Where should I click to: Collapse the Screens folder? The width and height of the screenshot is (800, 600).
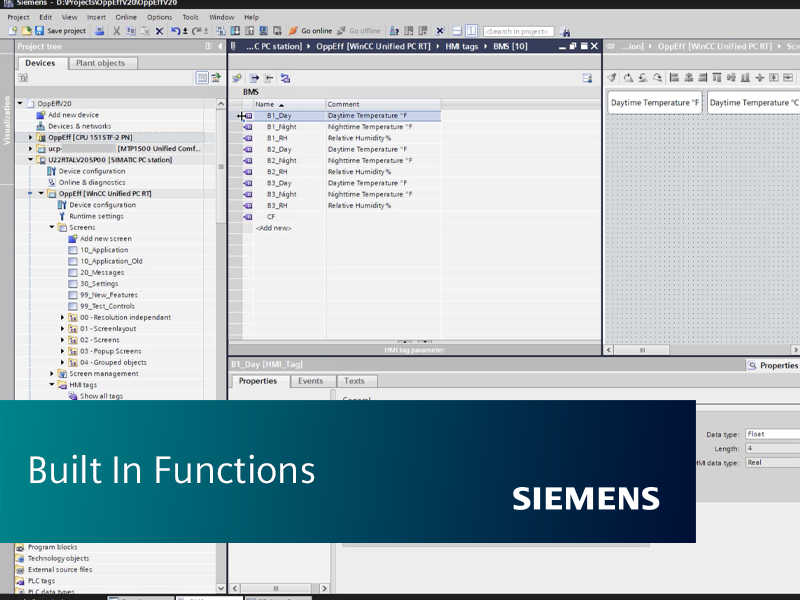tap(52, 227)
